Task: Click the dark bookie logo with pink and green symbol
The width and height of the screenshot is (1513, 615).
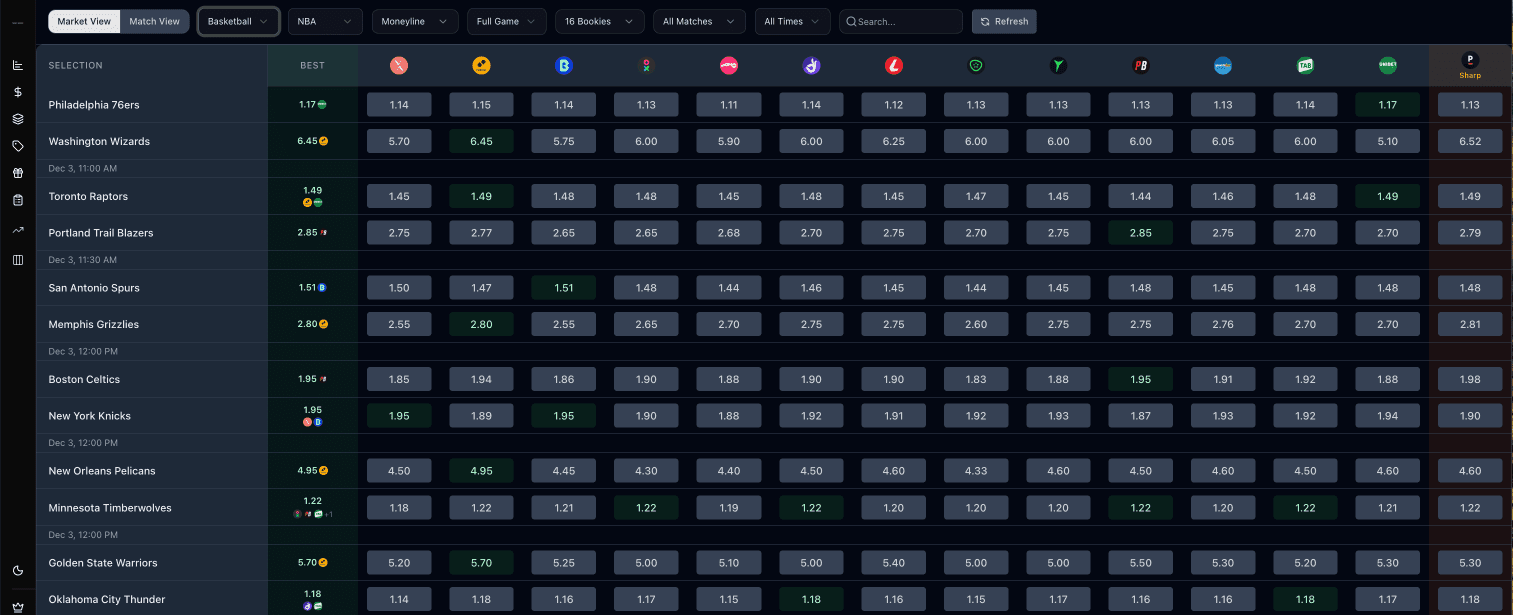Action: point(646,66)
